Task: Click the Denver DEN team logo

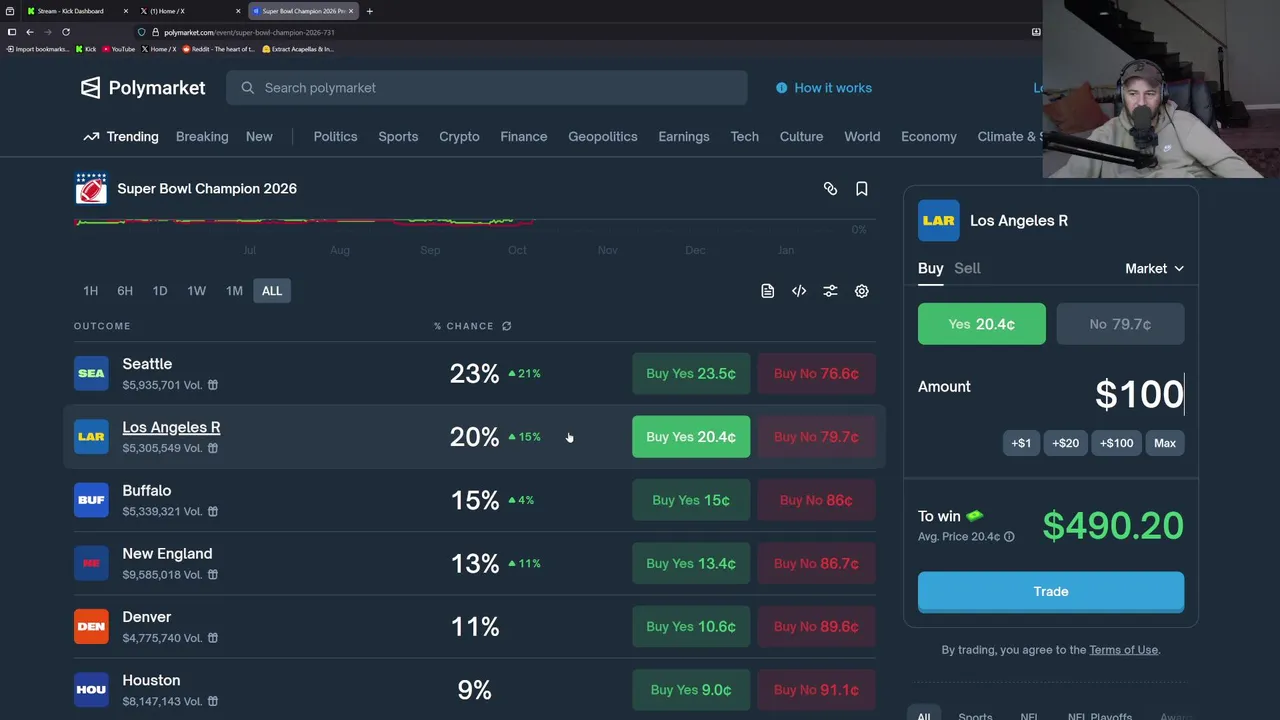Action: [91, 626]
